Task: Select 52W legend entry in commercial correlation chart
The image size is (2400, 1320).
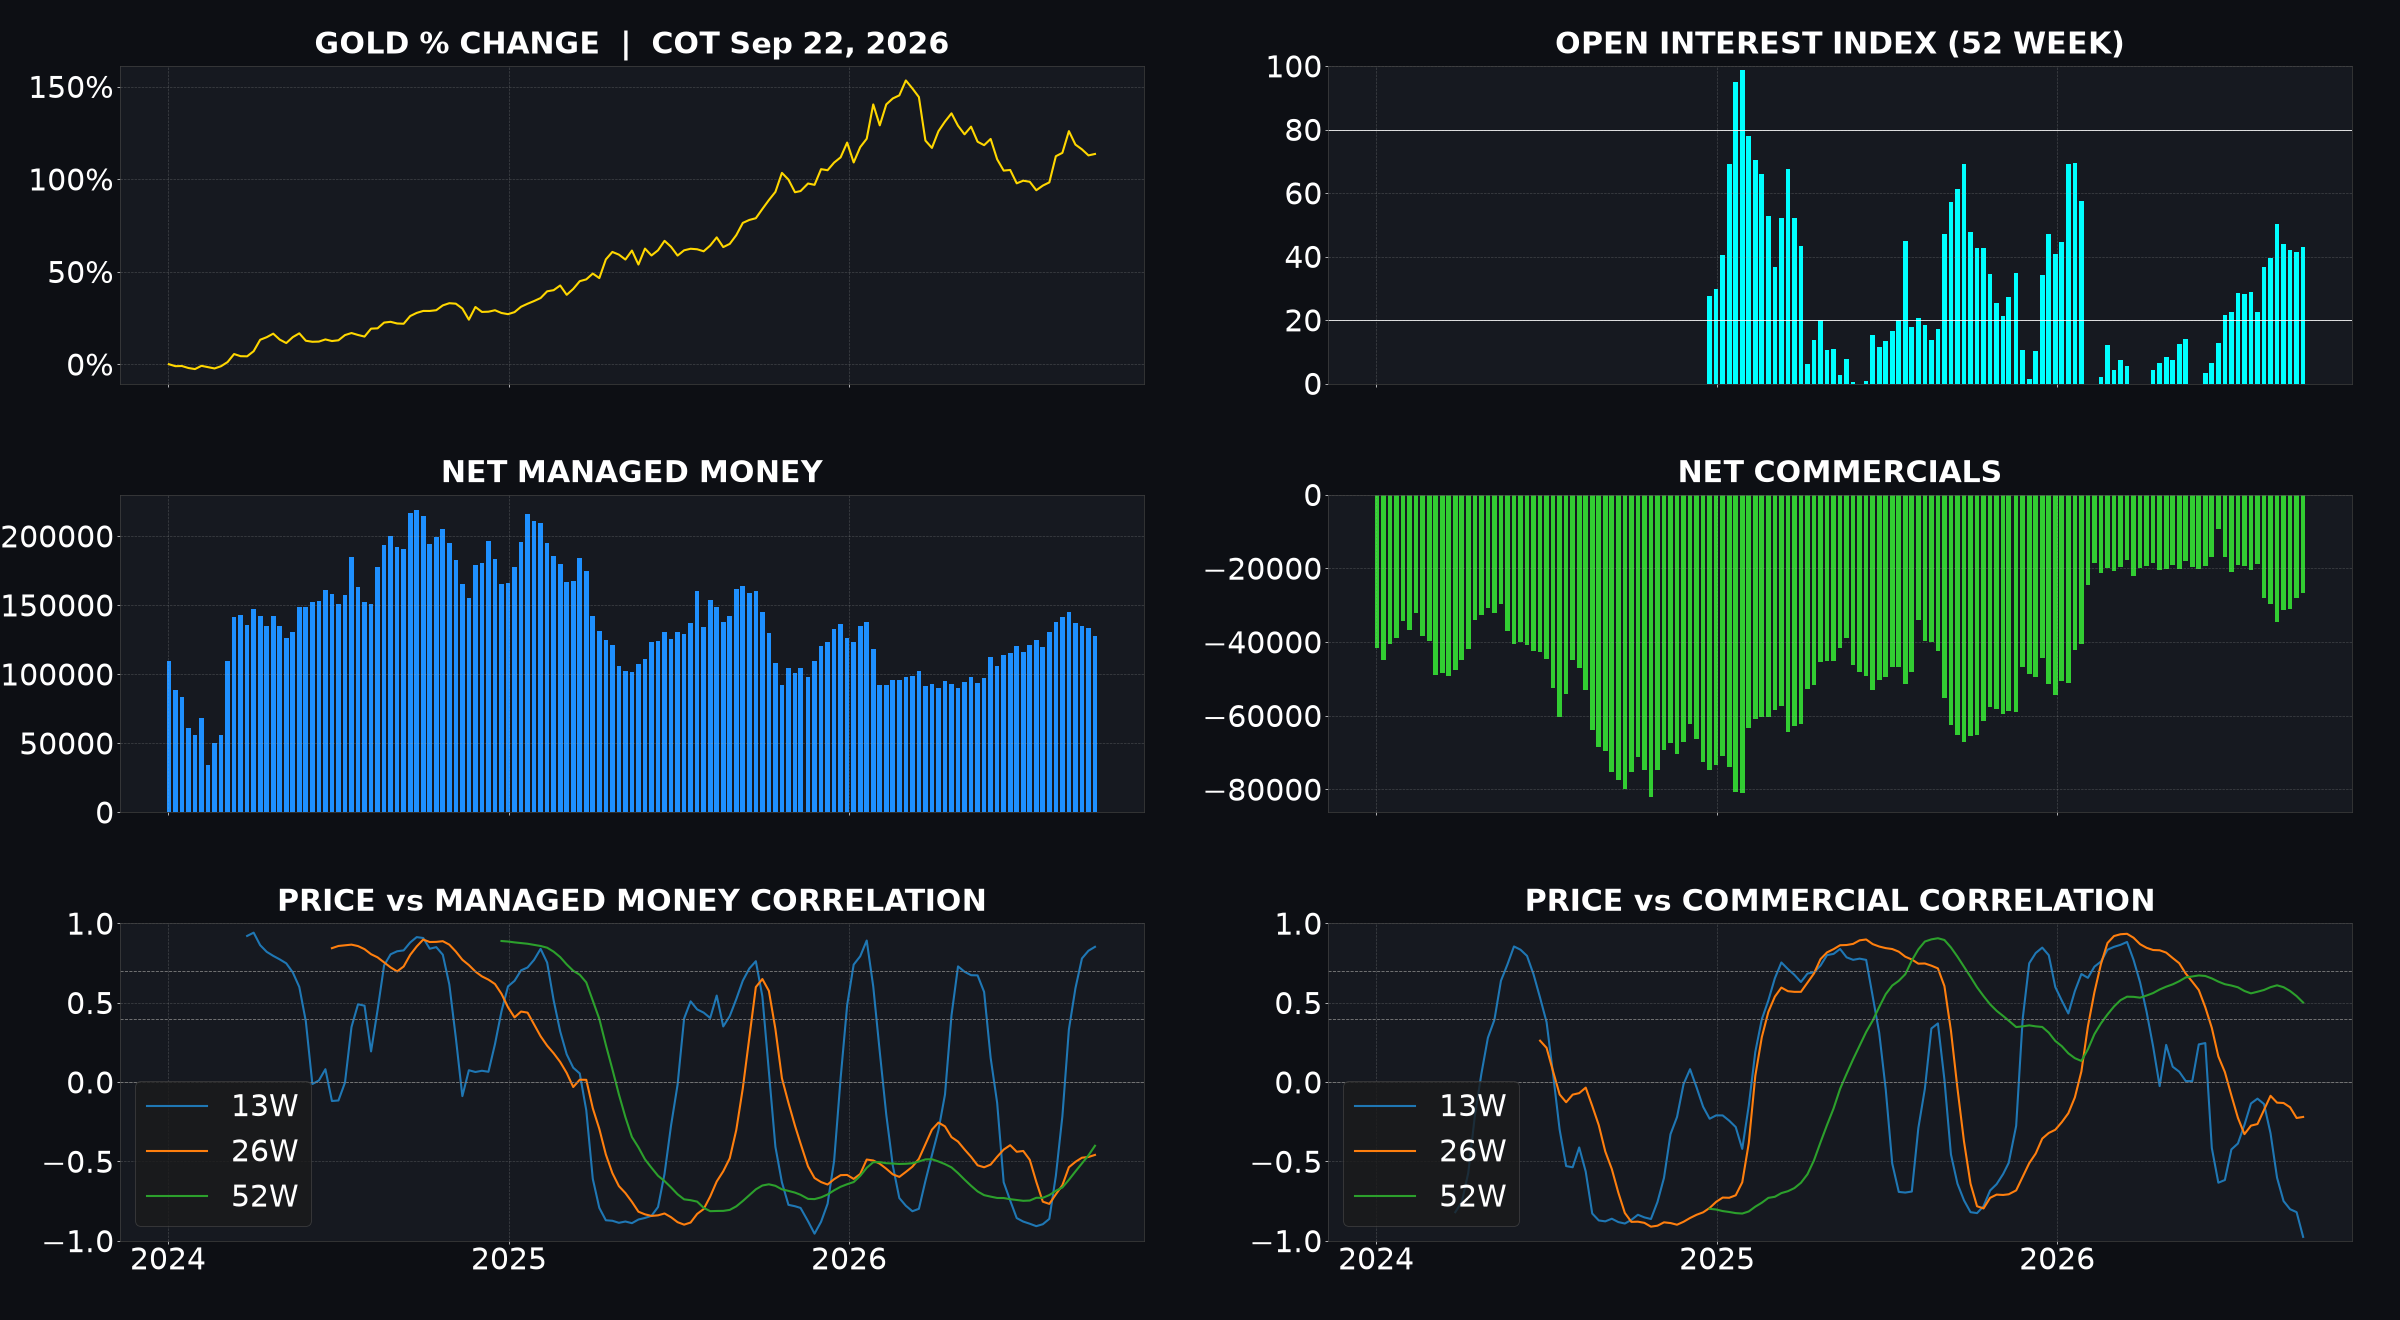Action: click(1430, 1196)
